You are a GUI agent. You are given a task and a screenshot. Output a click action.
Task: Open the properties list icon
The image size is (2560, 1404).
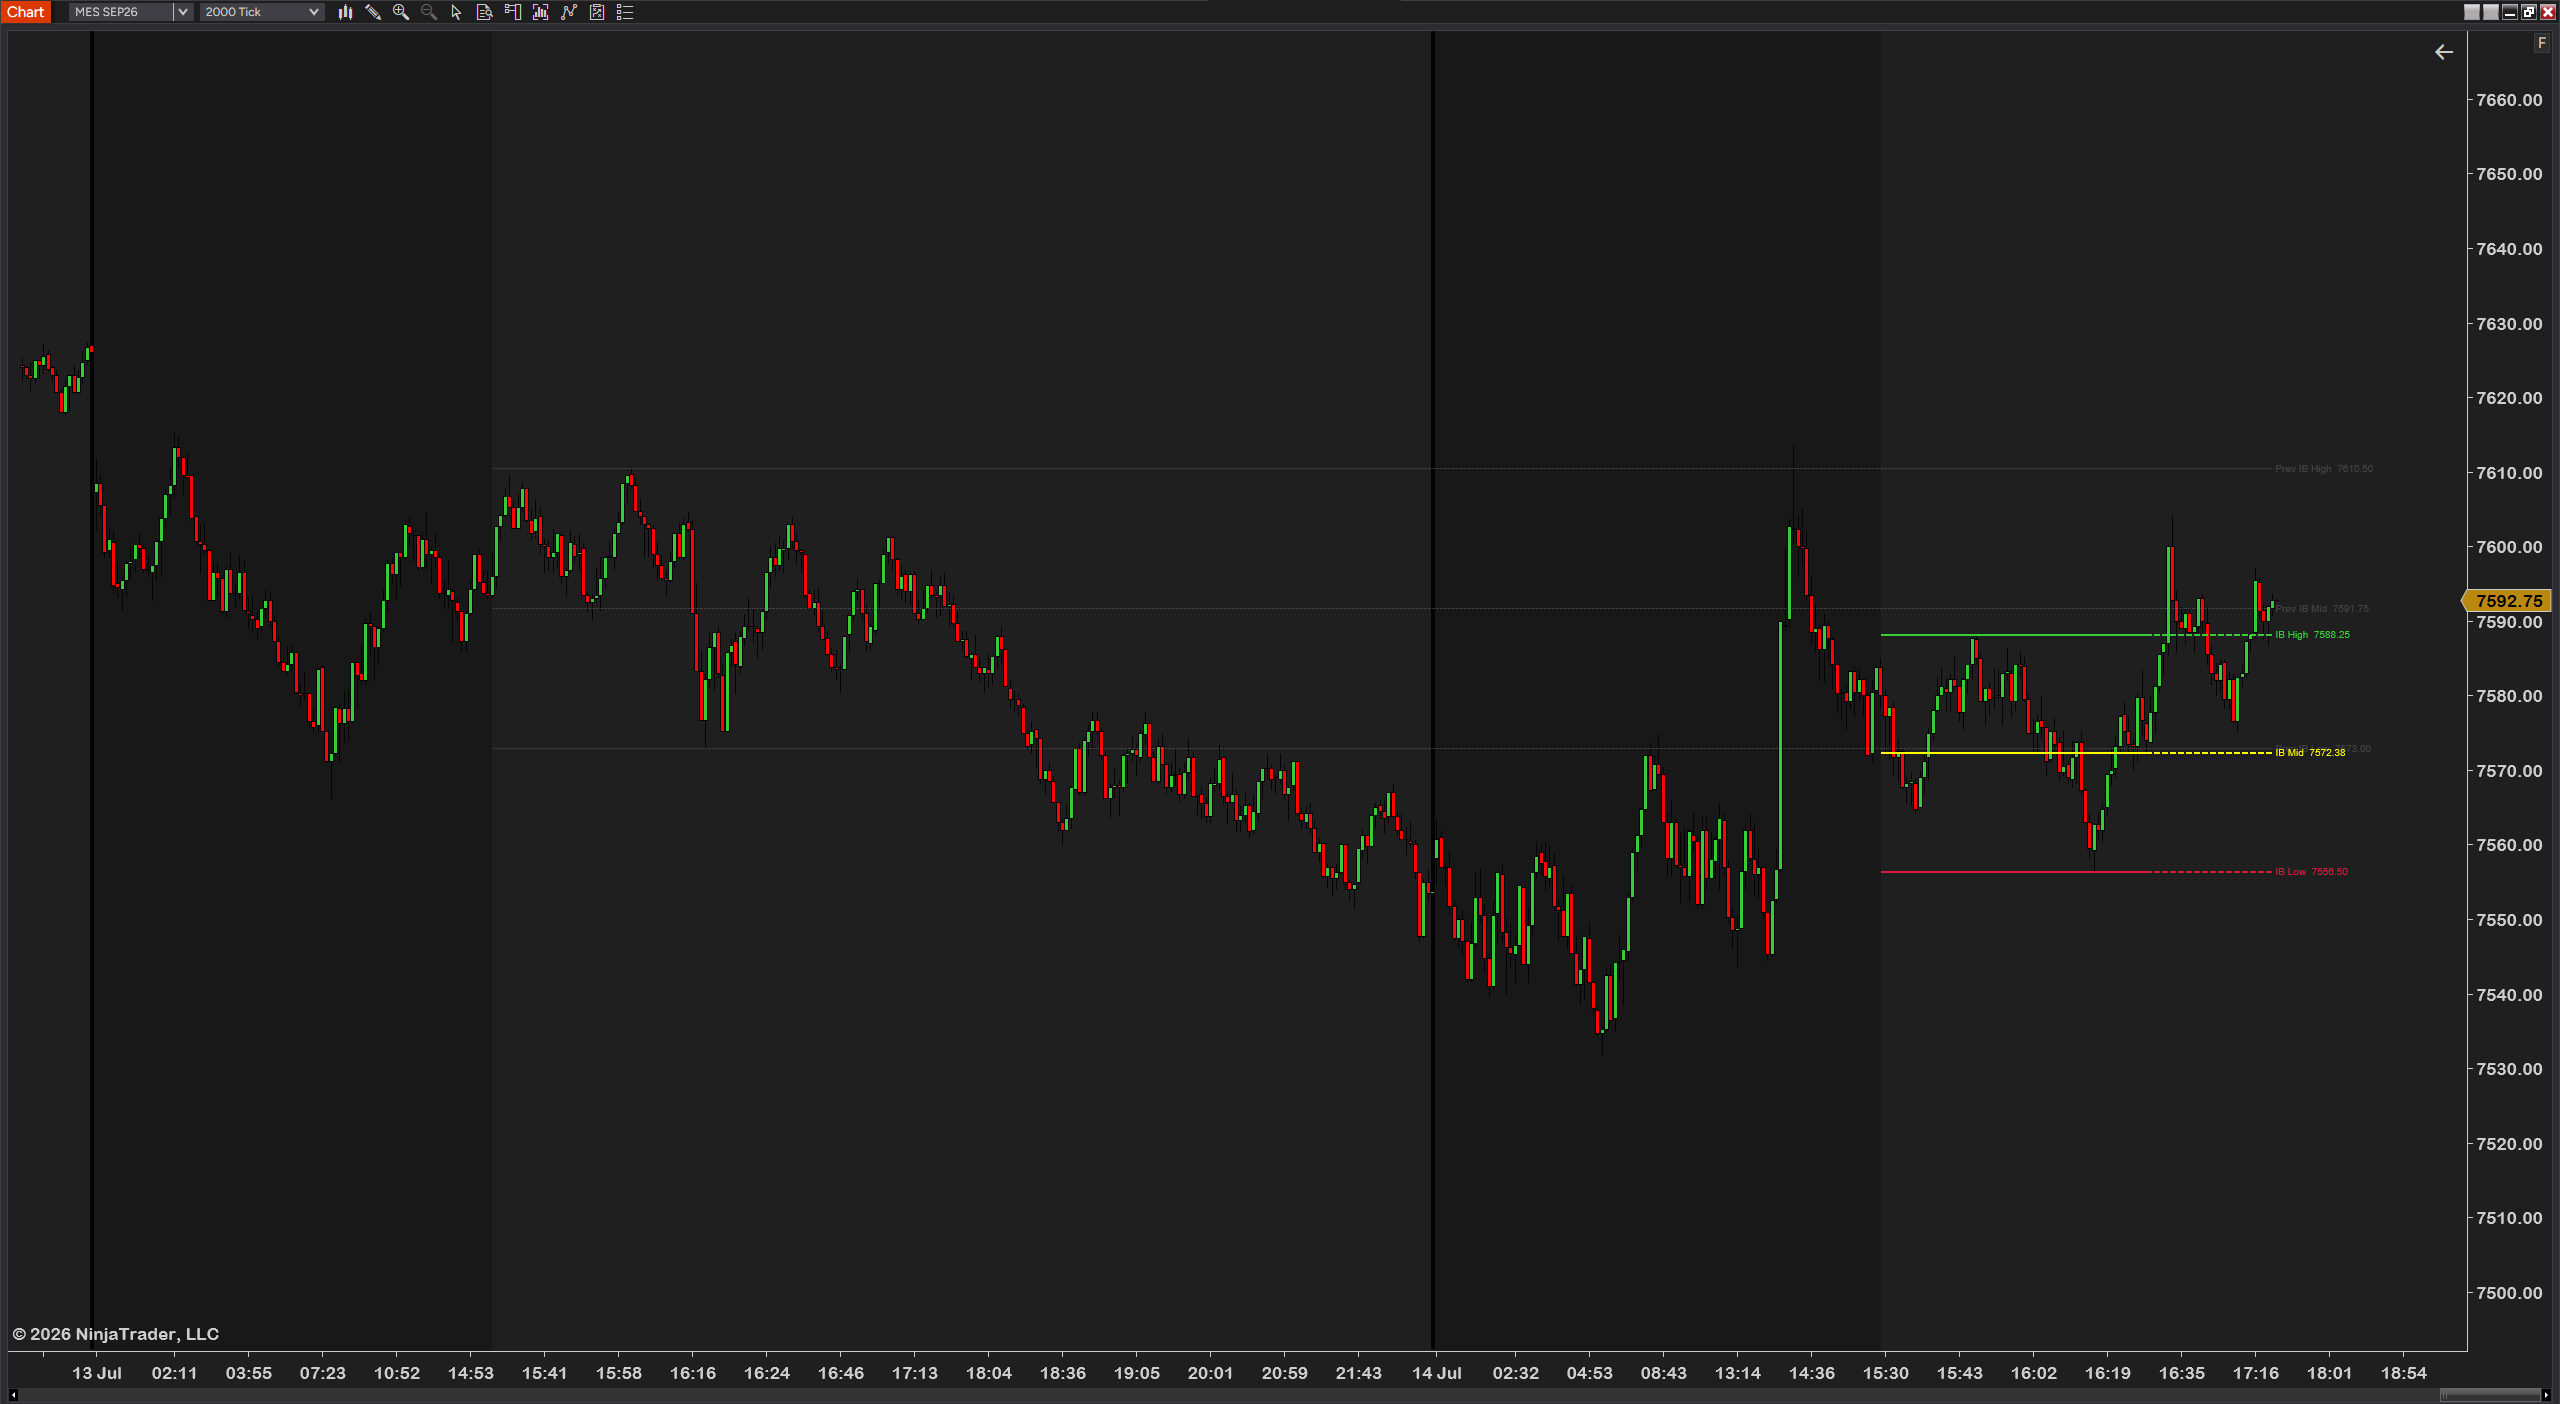click(625, 12)
